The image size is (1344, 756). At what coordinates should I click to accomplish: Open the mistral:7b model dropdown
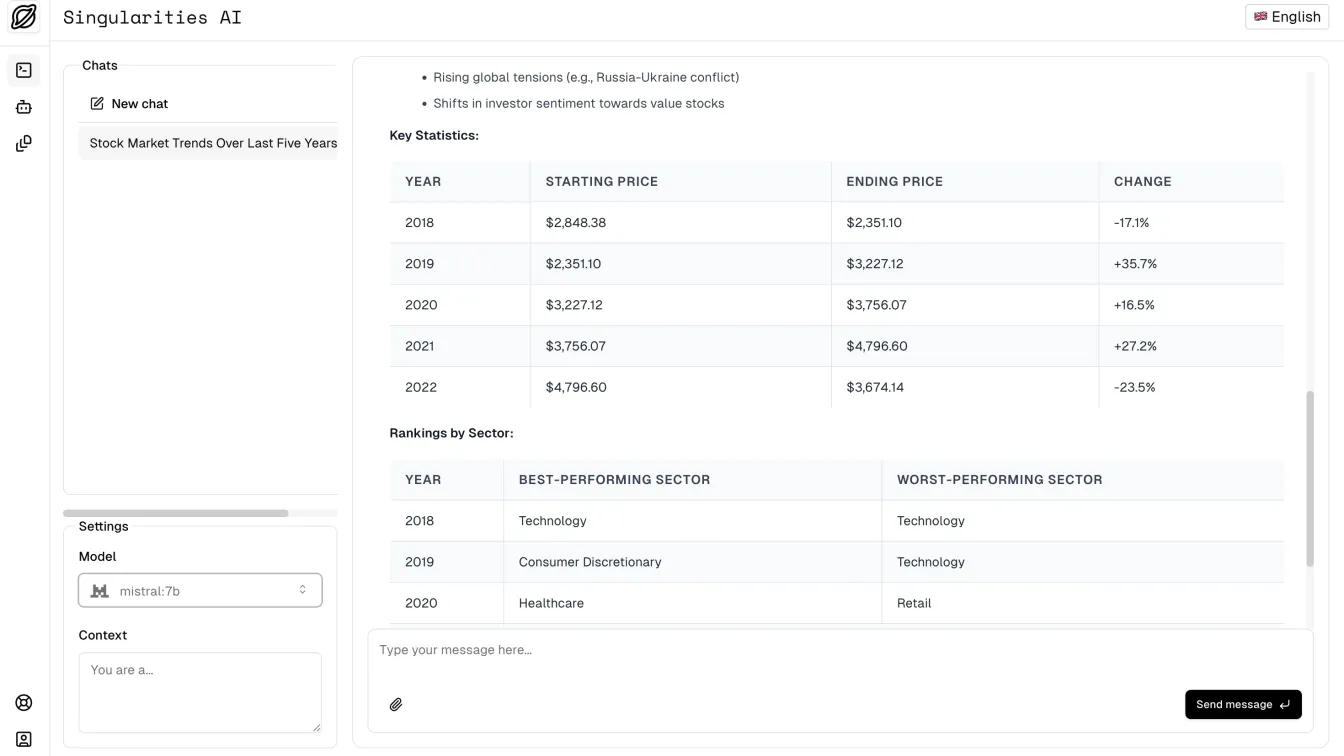coord(200,591)
